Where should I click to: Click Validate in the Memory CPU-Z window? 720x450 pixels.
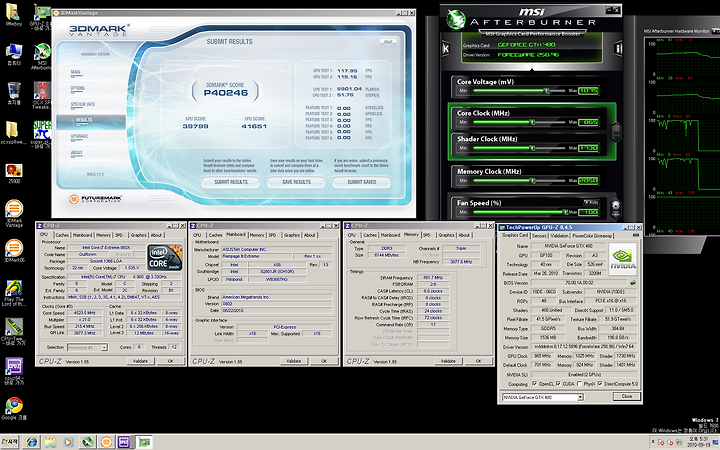[x=448, y=361]
